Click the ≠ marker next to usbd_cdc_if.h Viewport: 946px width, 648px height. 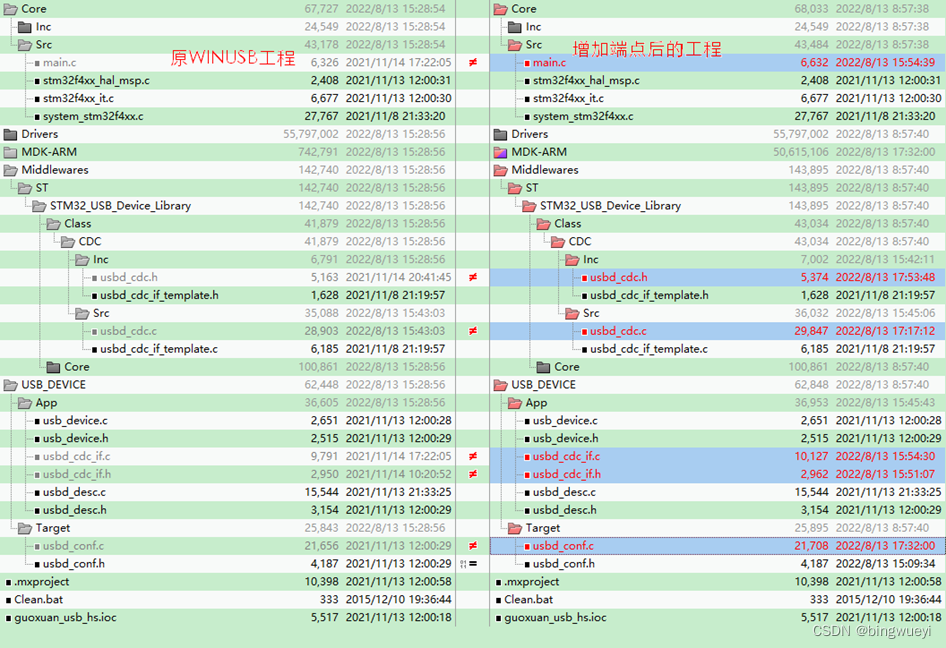[x=472, y=474]
